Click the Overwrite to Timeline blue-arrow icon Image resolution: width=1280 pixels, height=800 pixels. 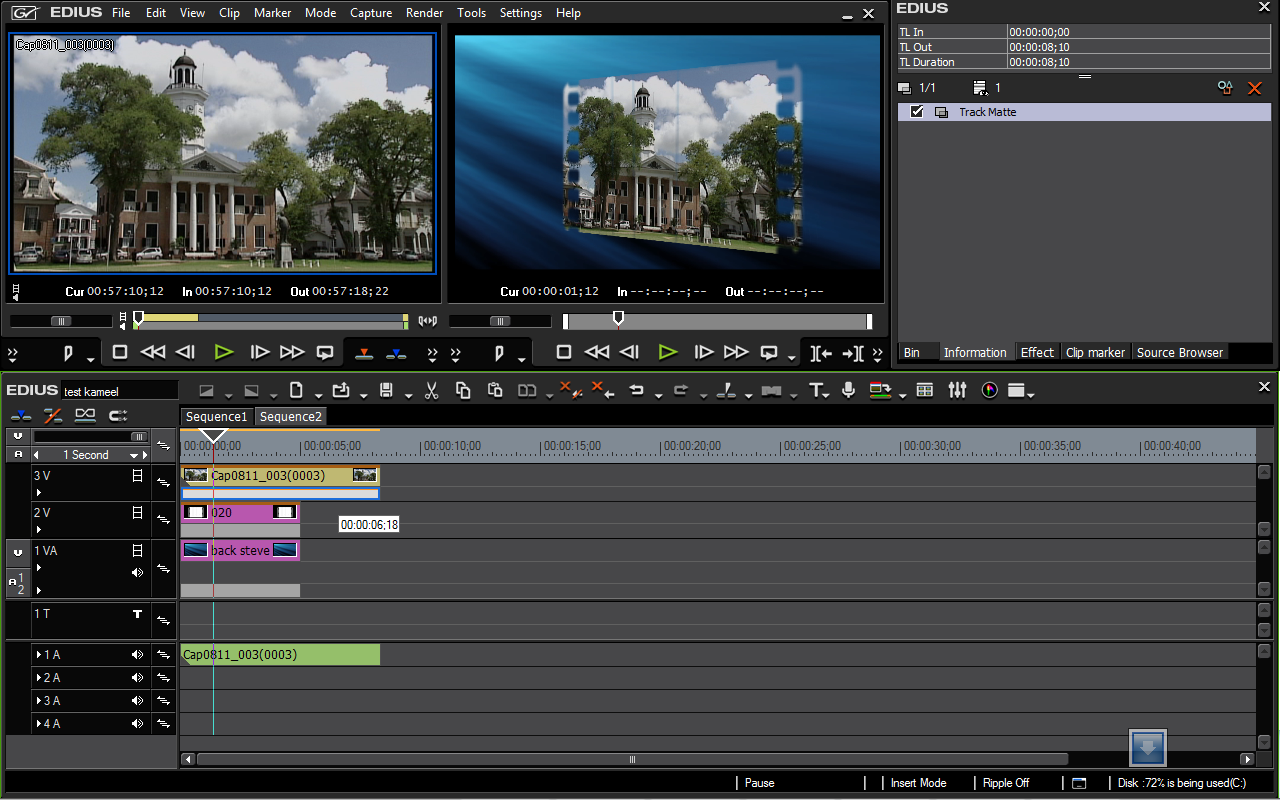[x=396, y=353]
